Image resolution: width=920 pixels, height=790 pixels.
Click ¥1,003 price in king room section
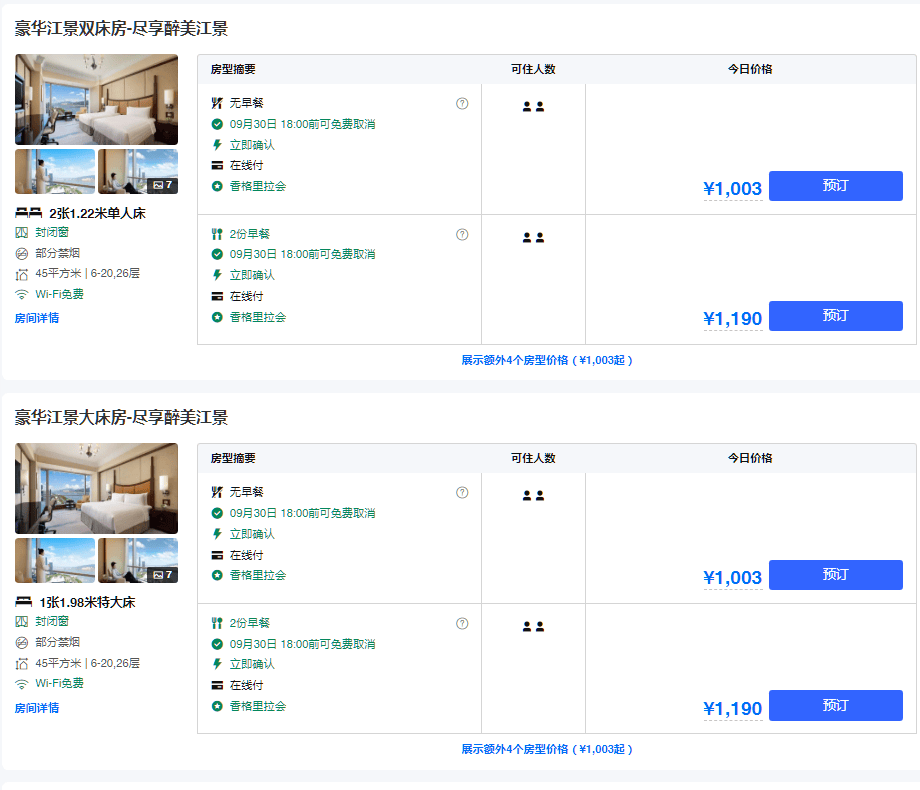(x=733, y=578)
